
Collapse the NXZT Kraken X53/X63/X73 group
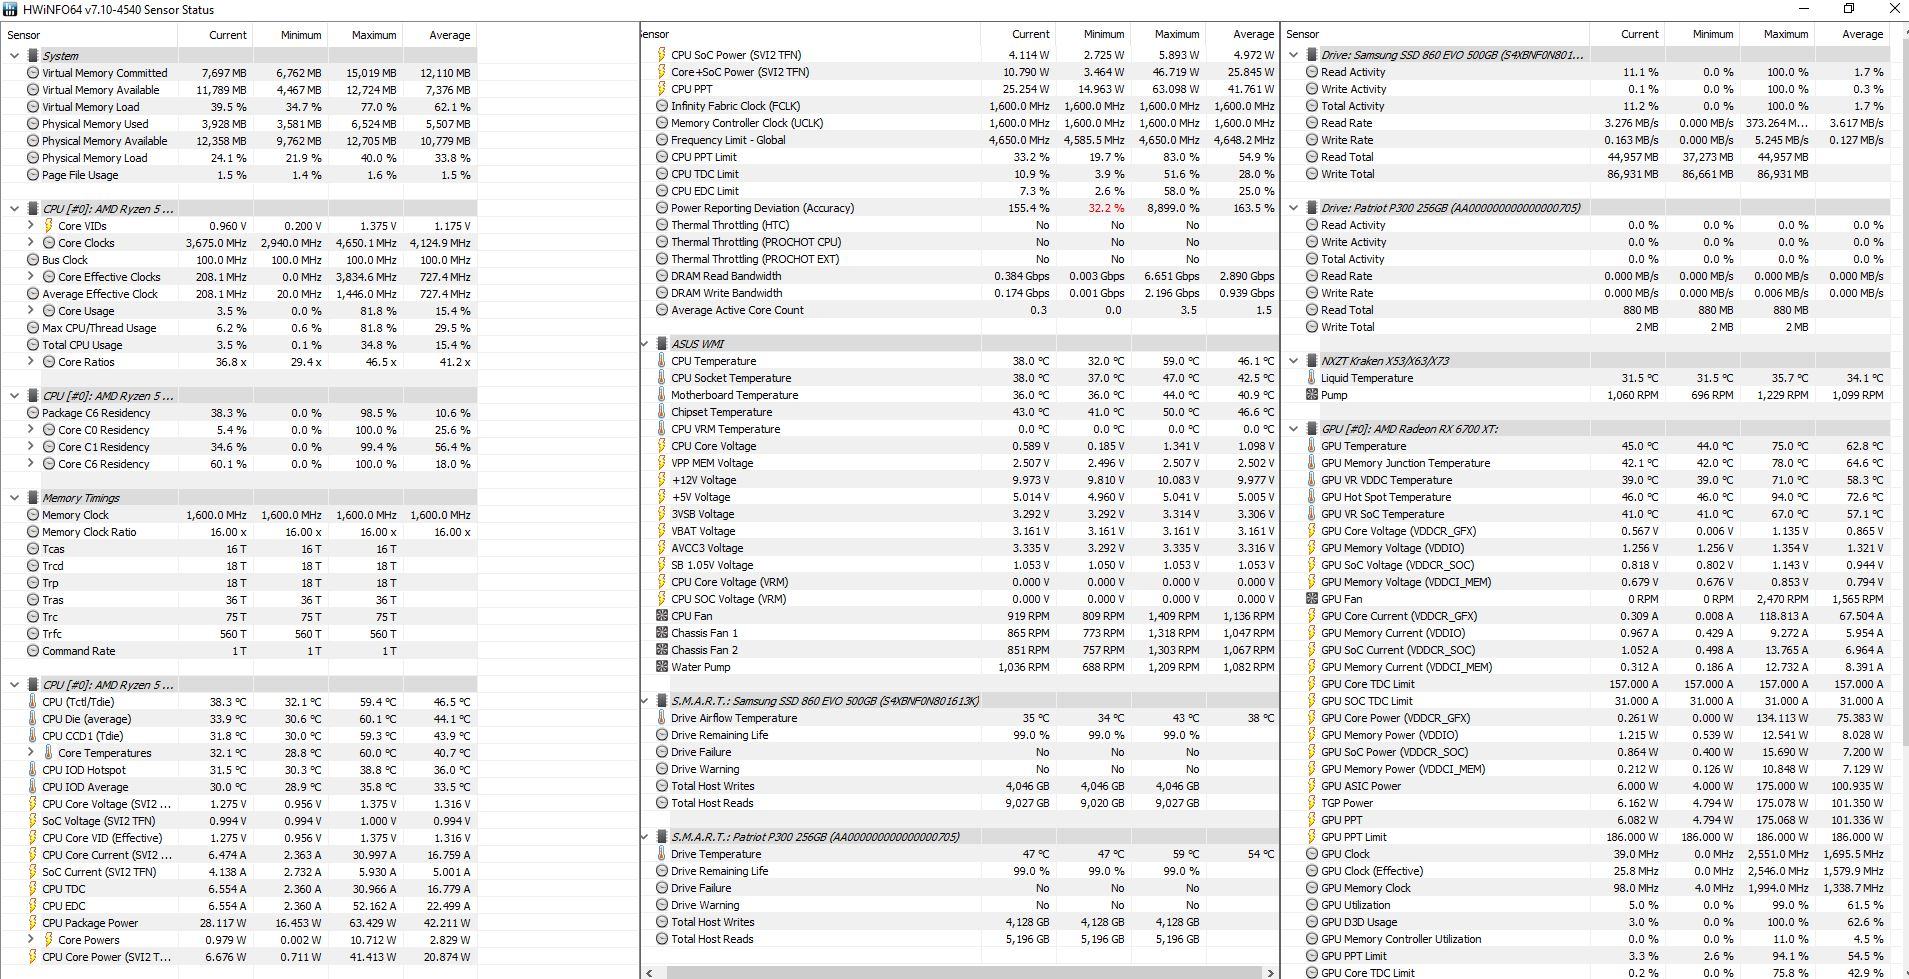[x=1294, y=361]
